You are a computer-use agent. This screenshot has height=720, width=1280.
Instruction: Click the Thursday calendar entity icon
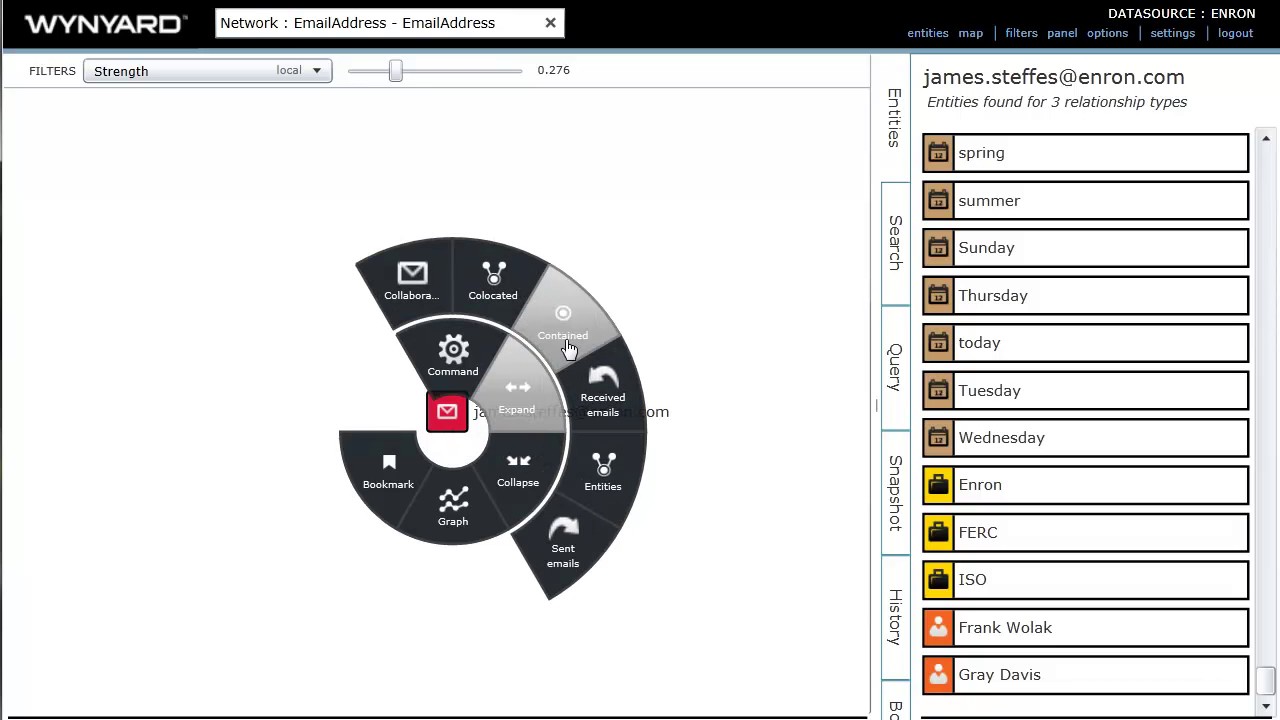938,296
